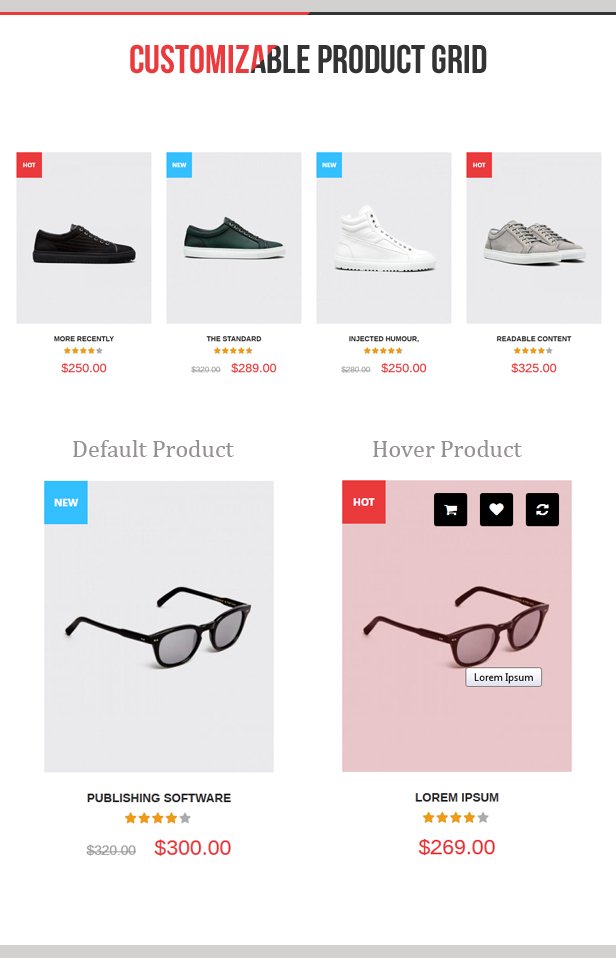Viewport: 616px width, 958px height.
Task: Open the white high-top shoe image
Action: [384, 238]
